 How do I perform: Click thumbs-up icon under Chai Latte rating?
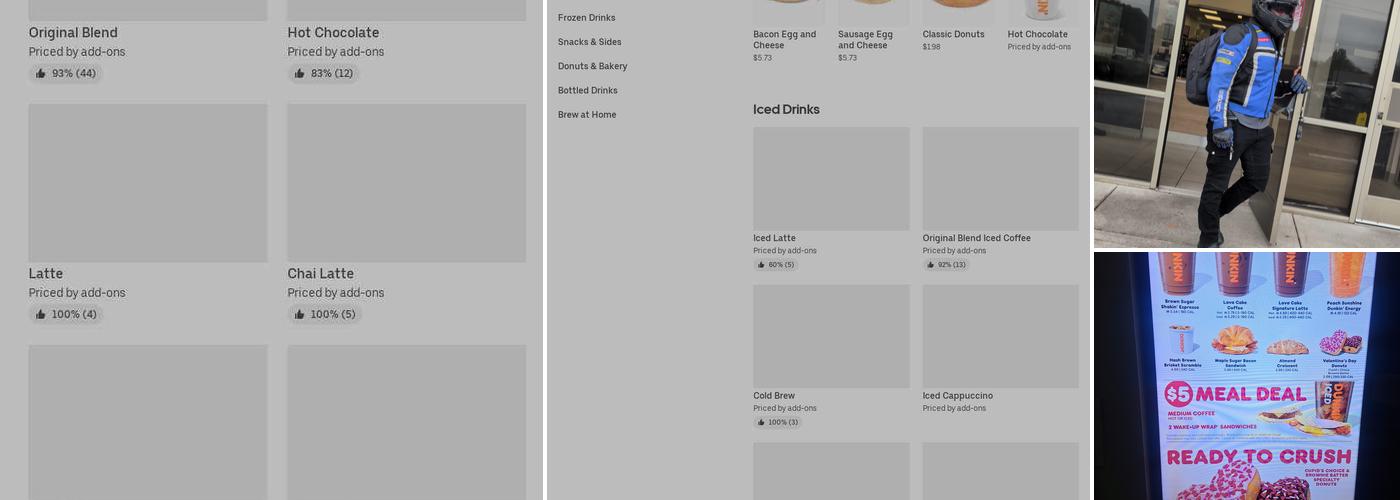tap(300, 315)
